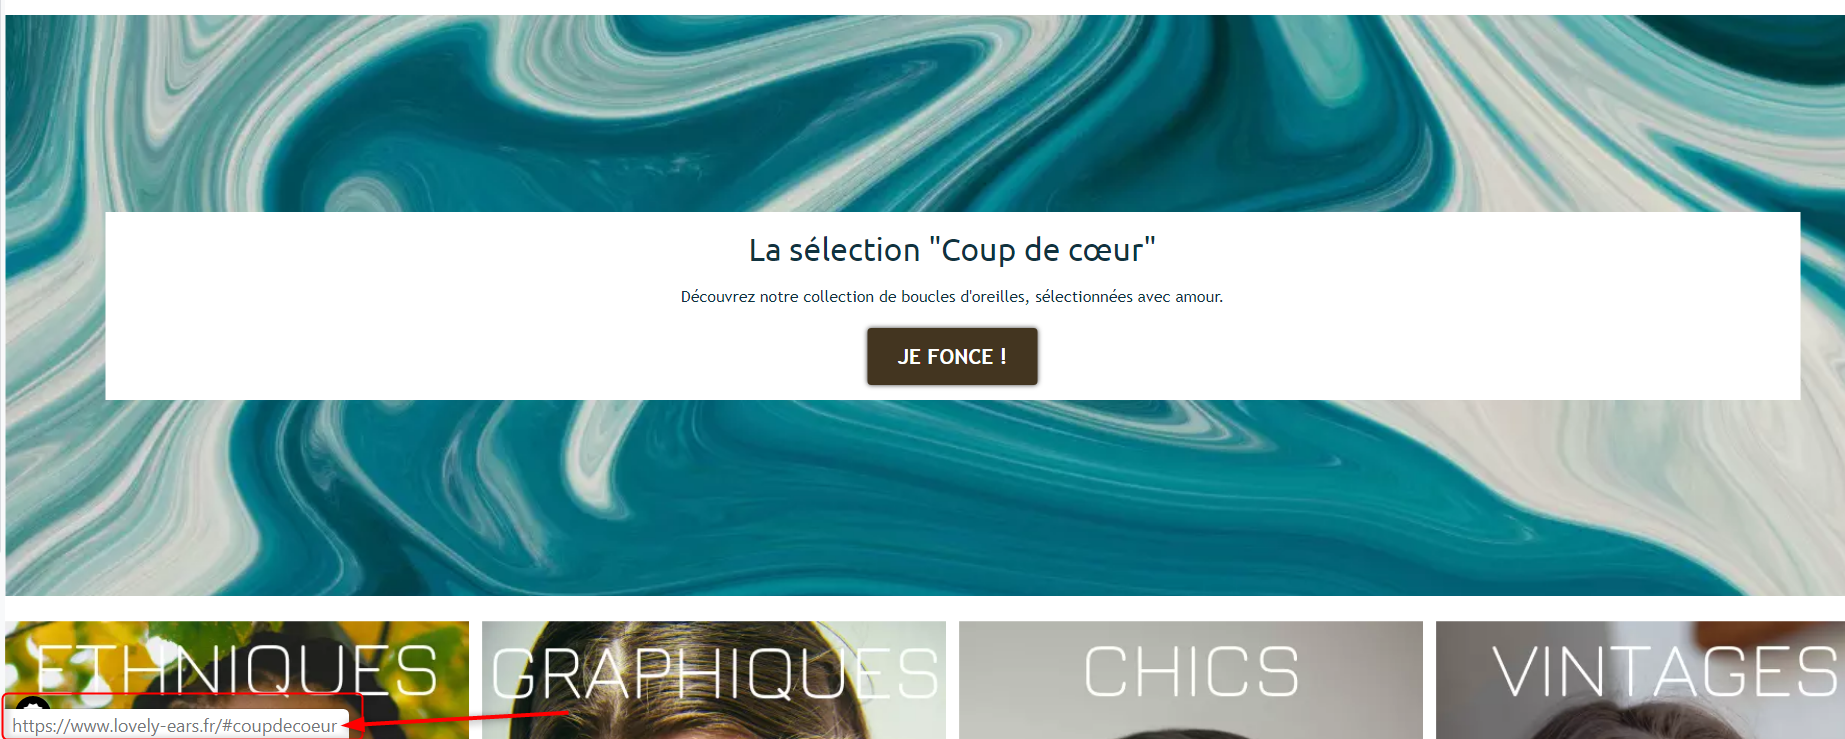
Task: Click the lovely-ears.fr status bar URL
Action: tap(175, 726)
